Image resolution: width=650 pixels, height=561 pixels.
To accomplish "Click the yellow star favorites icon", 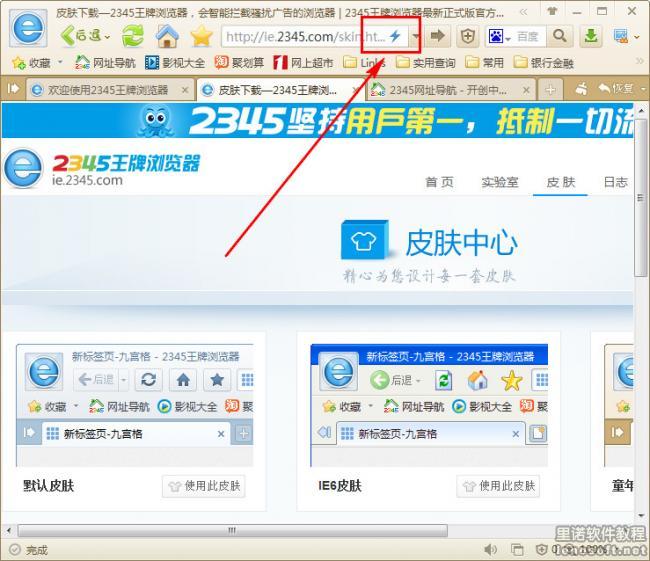I will [x=202, y=36].
